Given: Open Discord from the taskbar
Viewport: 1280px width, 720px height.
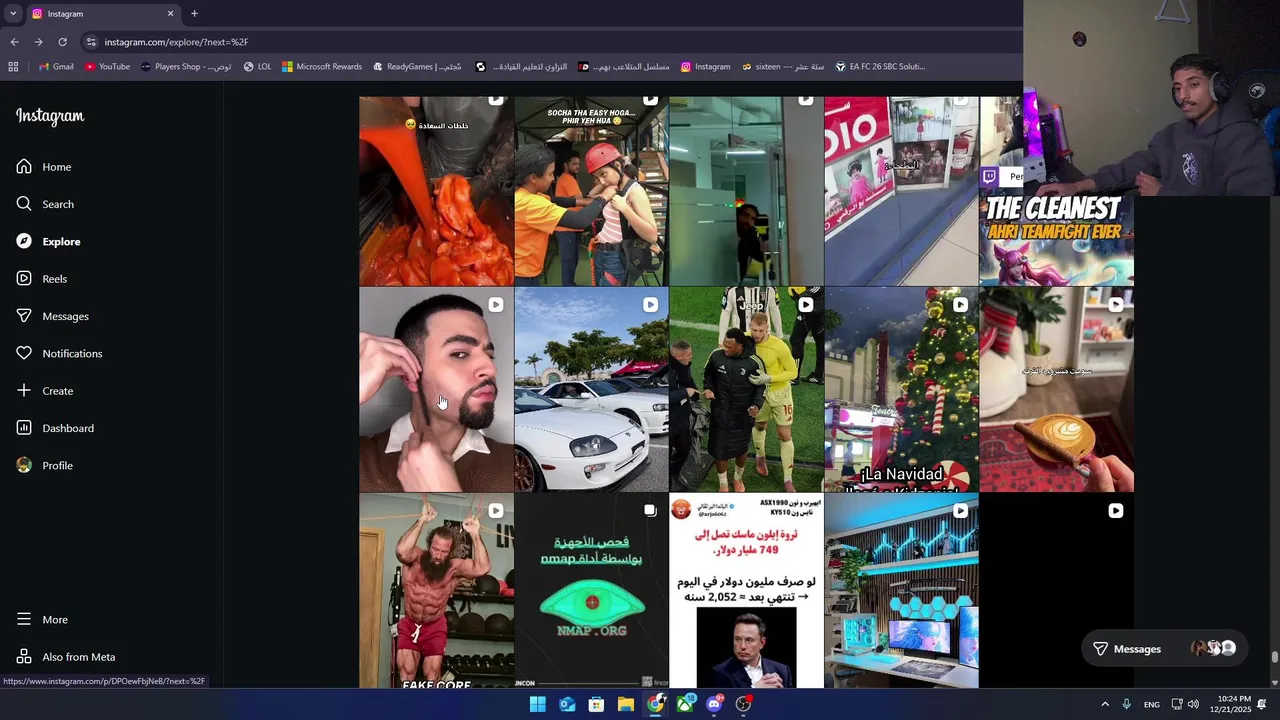Looking at the screenshot, I should pos(714,704).
